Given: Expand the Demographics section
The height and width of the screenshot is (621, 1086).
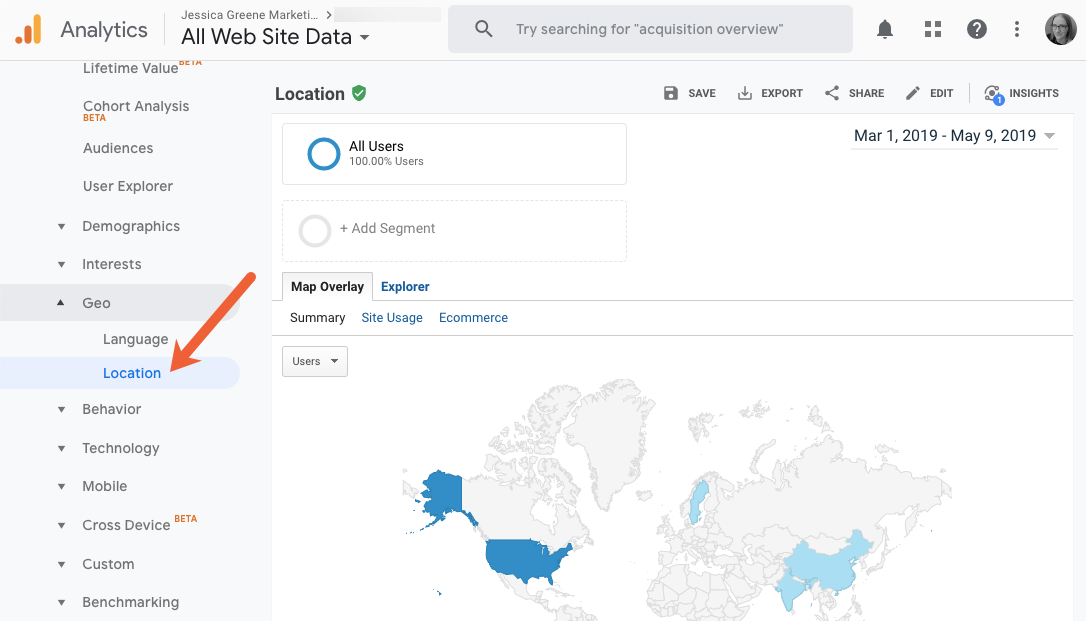Looking at the screenshot, I should (62, 226).
